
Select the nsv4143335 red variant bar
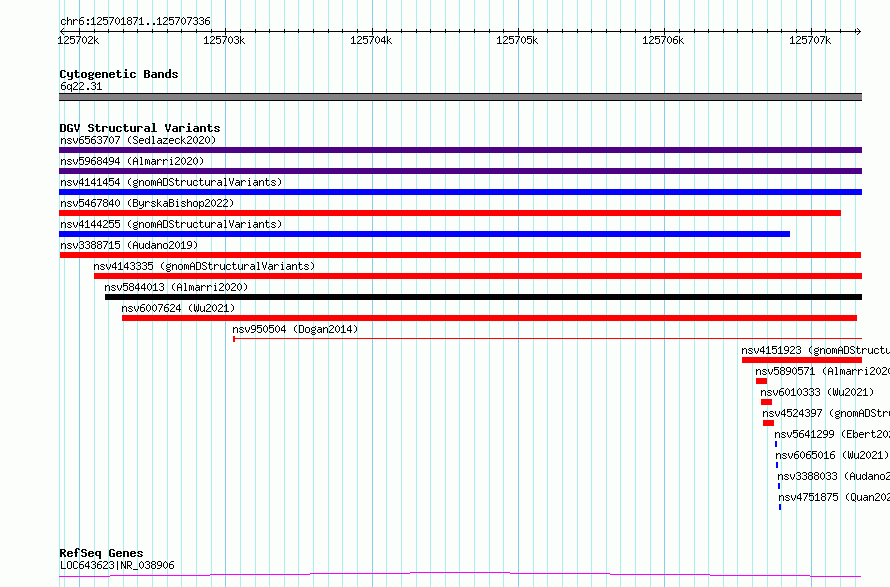478,276
